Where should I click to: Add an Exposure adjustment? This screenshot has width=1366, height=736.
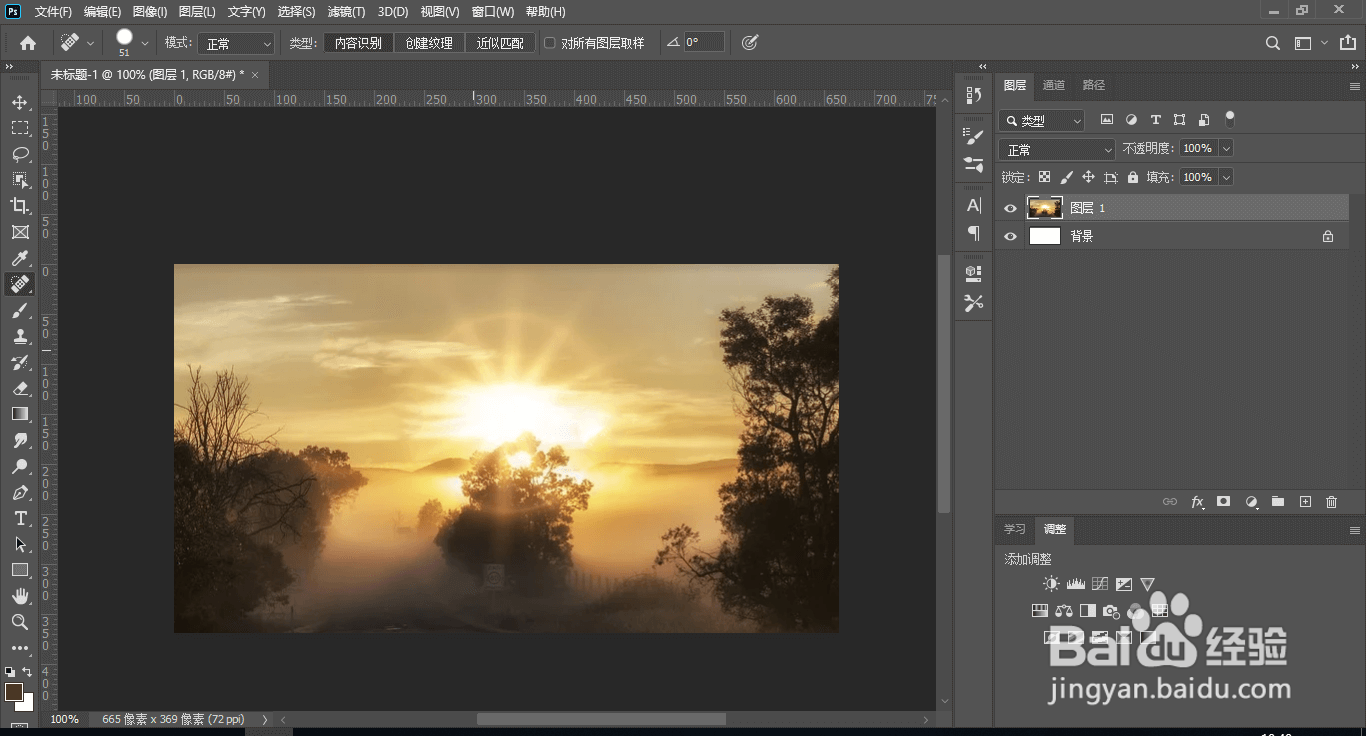1124,584
